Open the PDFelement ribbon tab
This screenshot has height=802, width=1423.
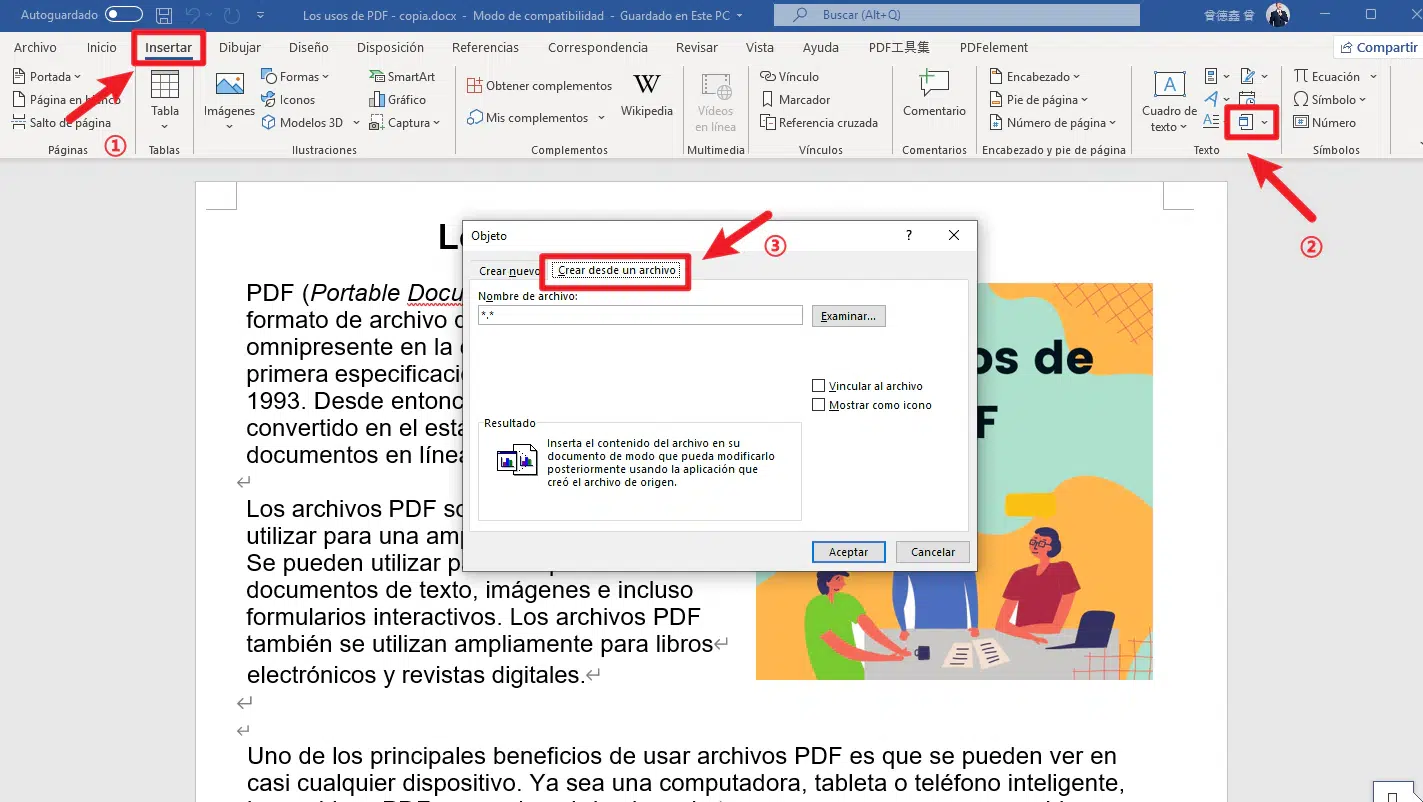click(x=994, y=47)
